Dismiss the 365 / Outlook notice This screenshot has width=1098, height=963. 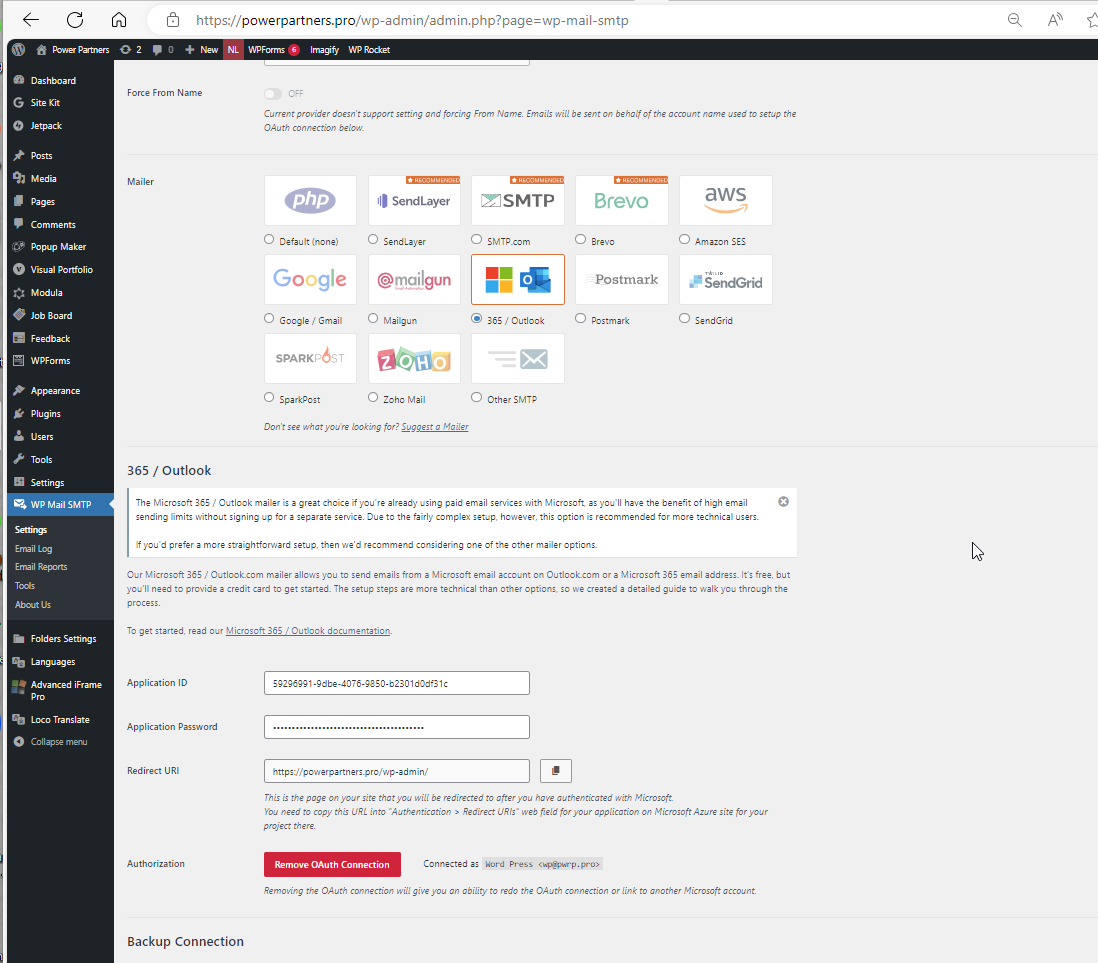[x=784, y=501]
